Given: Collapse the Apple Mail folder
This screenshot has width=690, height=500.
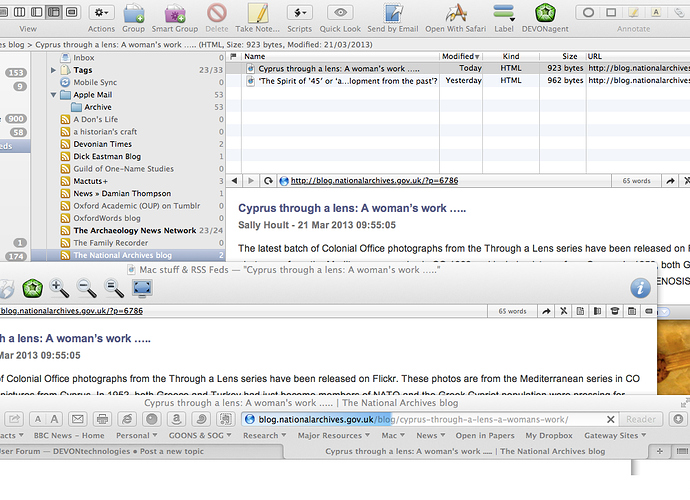Looking at the screenshot, I should pos(53,95).
